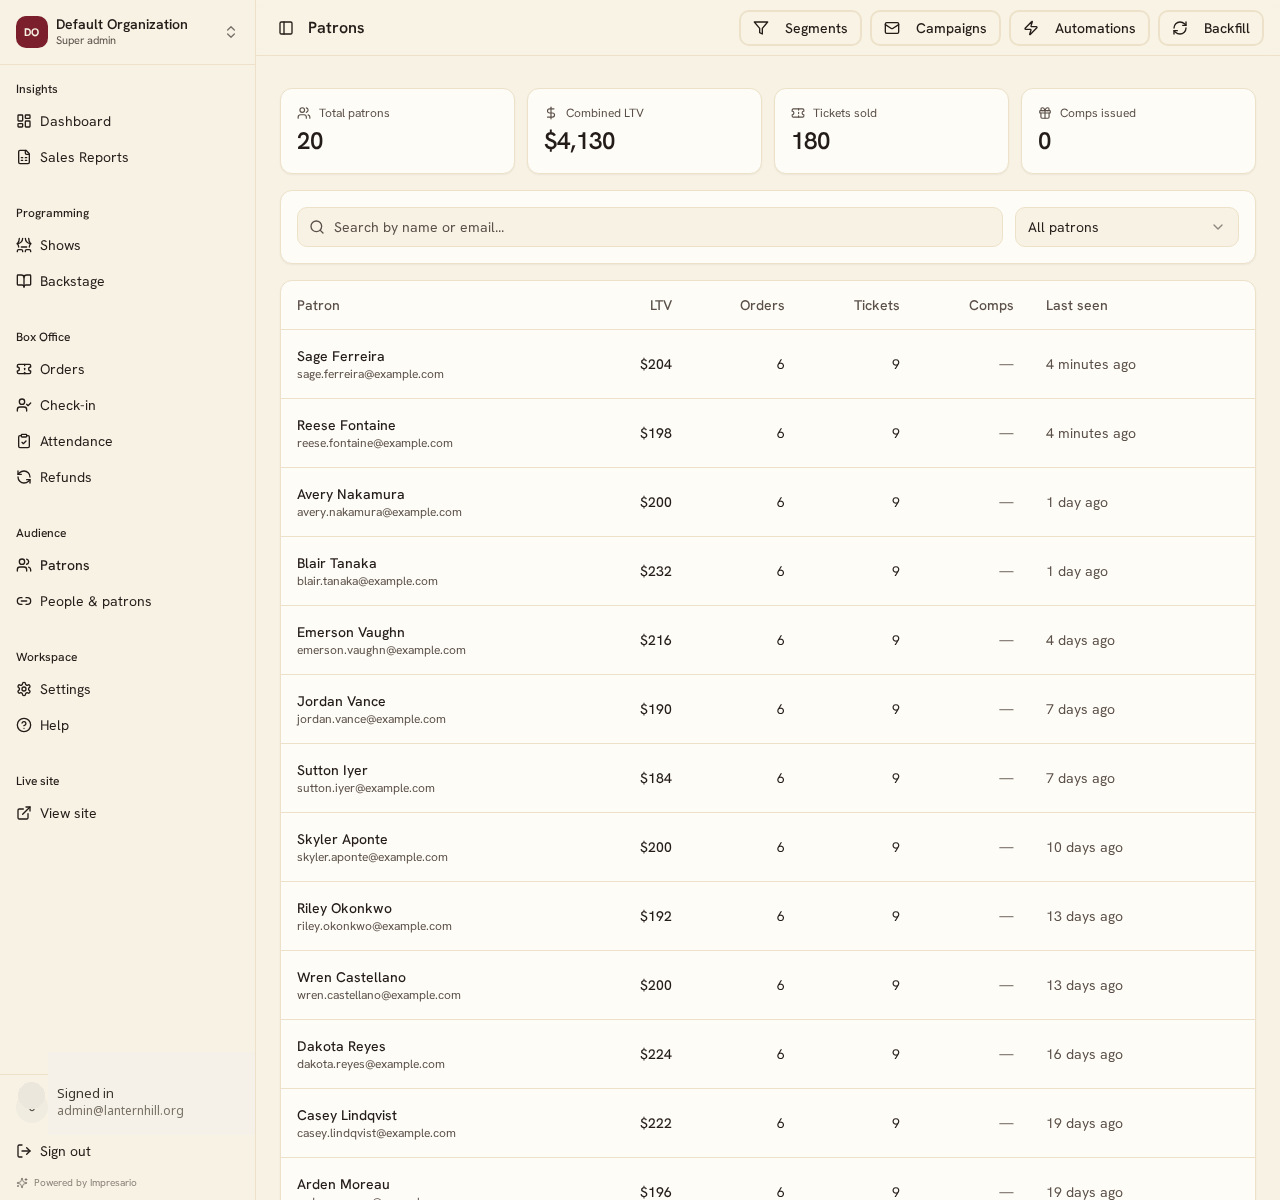The height and width of the screenshot is (1200, 1280).
Task: Click the Backstage book icon
Action: tap(24, 281)
